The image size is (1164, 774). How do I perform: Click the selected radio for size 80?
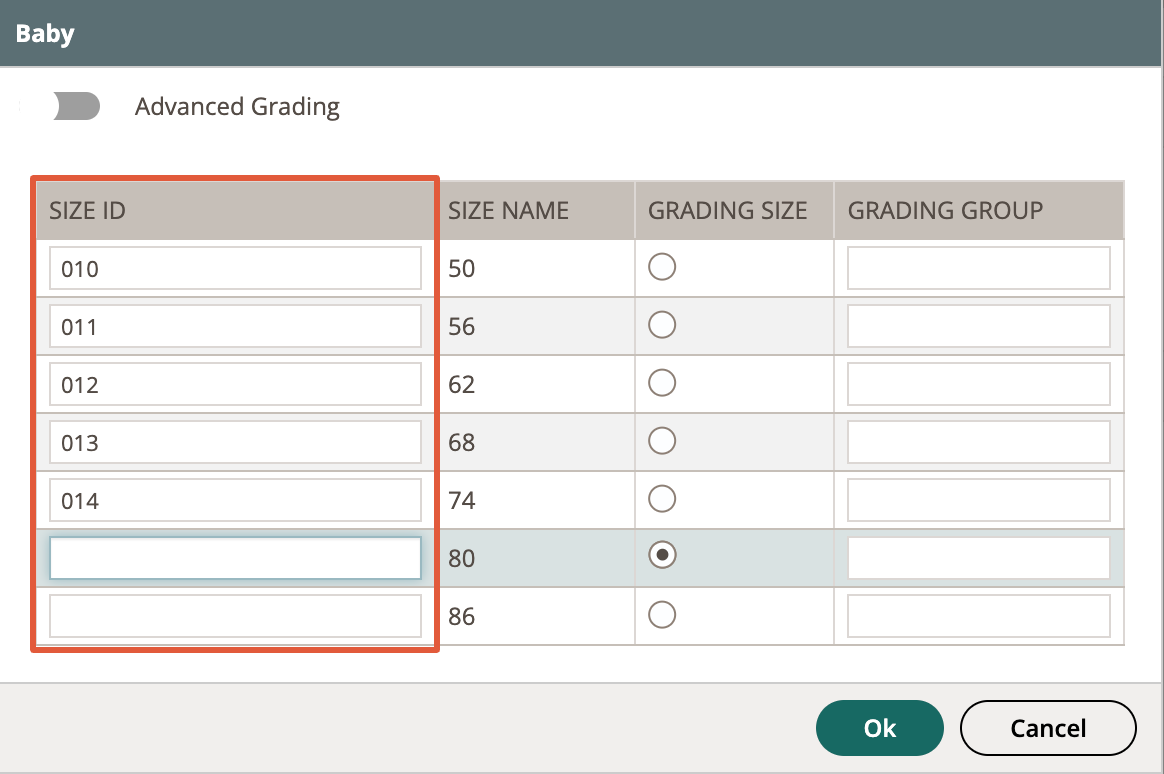[661, 555]
